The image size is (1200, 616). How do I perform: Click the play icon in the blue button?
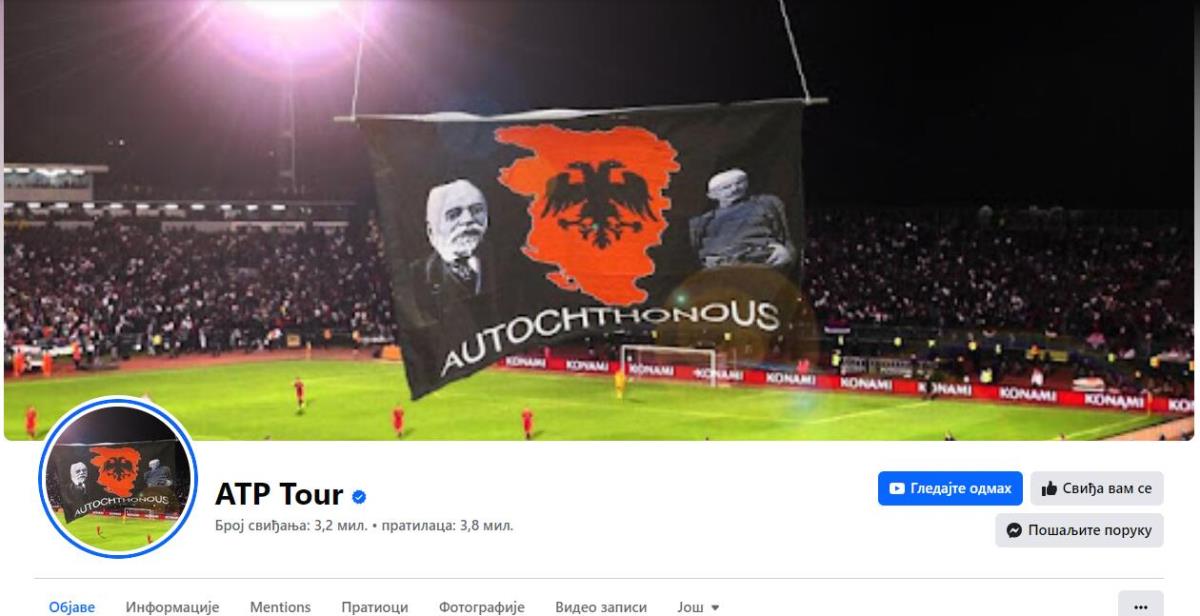pyautogui.click(x=897, y=489)
